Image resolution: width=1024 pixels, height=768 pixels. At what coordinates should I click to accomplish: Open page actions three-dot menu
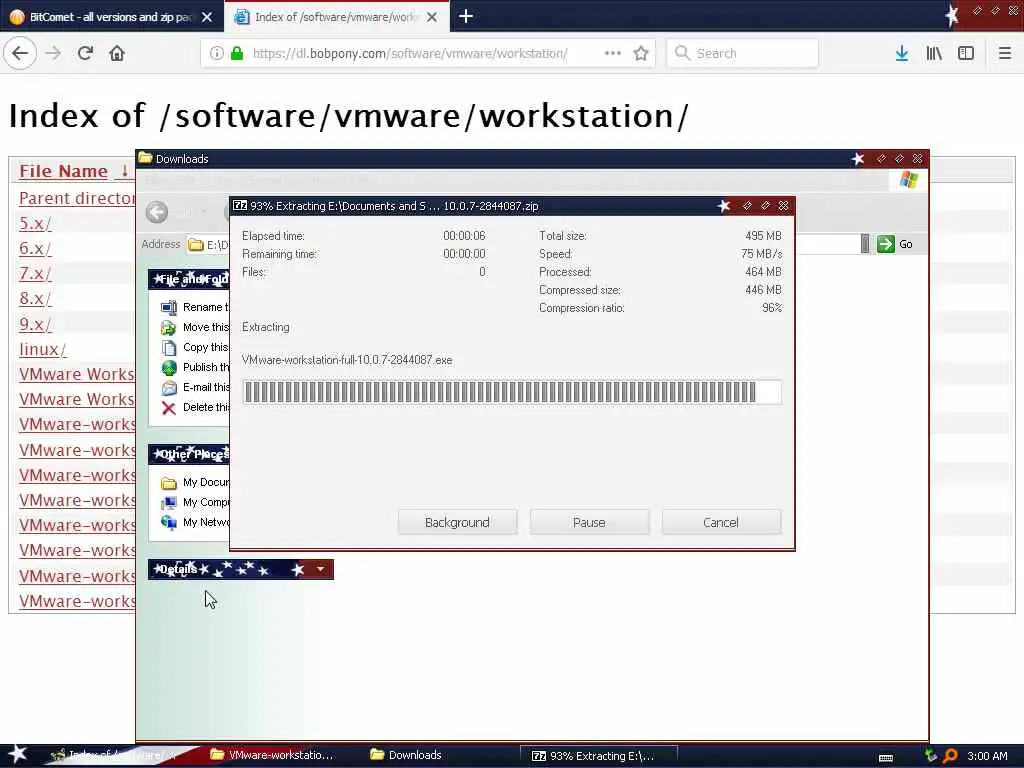(x=613, y=53)
